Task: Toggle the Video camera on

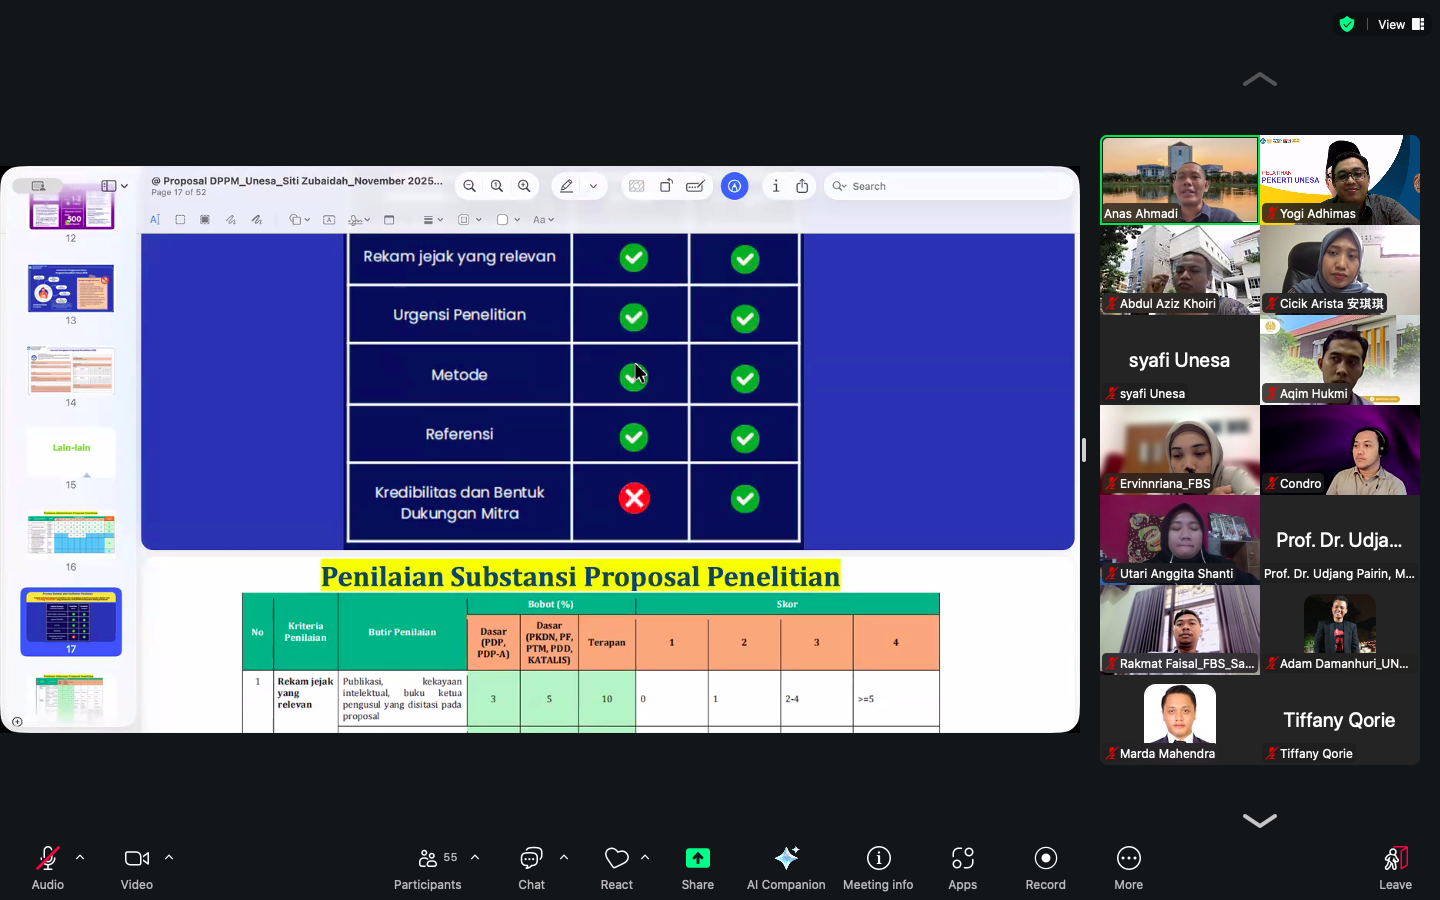Action: coord(136,867)
